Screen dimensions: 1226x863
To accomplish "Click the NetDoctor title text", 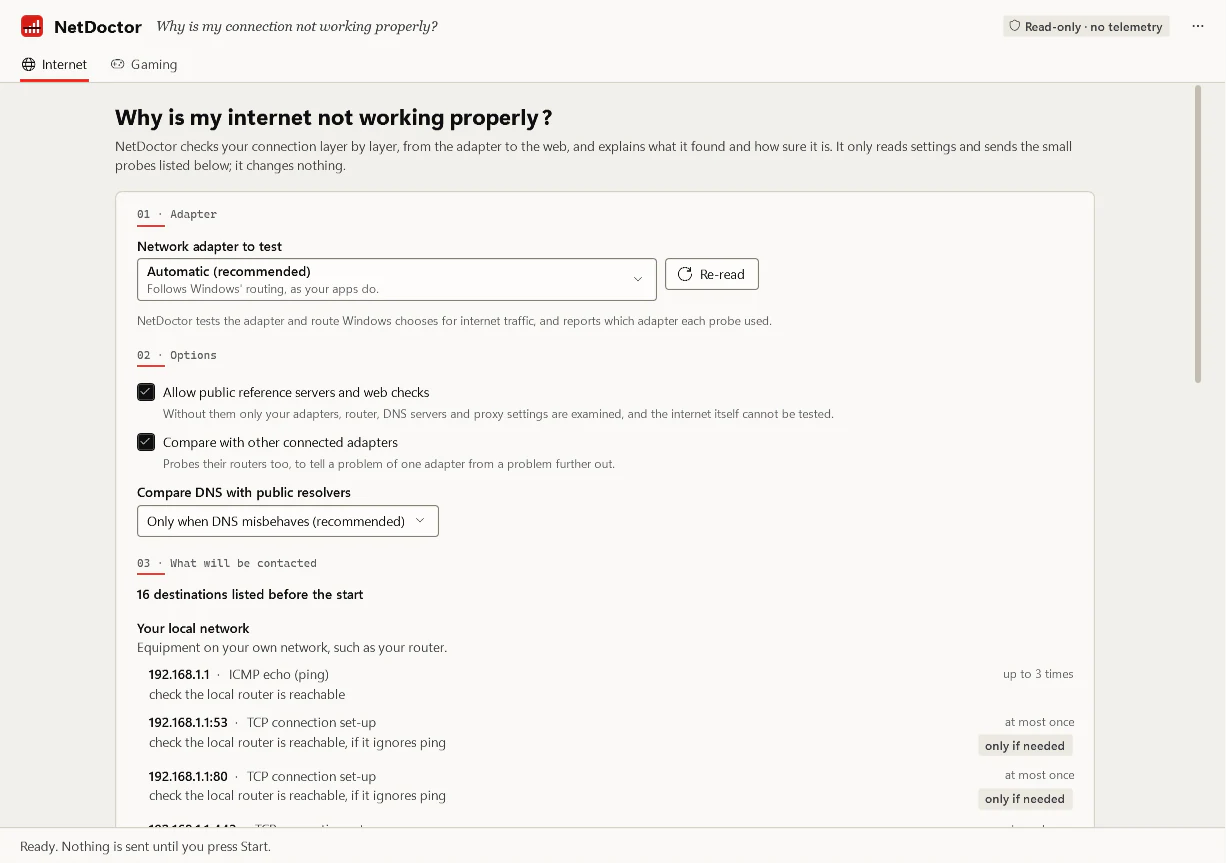I will 98,27.
